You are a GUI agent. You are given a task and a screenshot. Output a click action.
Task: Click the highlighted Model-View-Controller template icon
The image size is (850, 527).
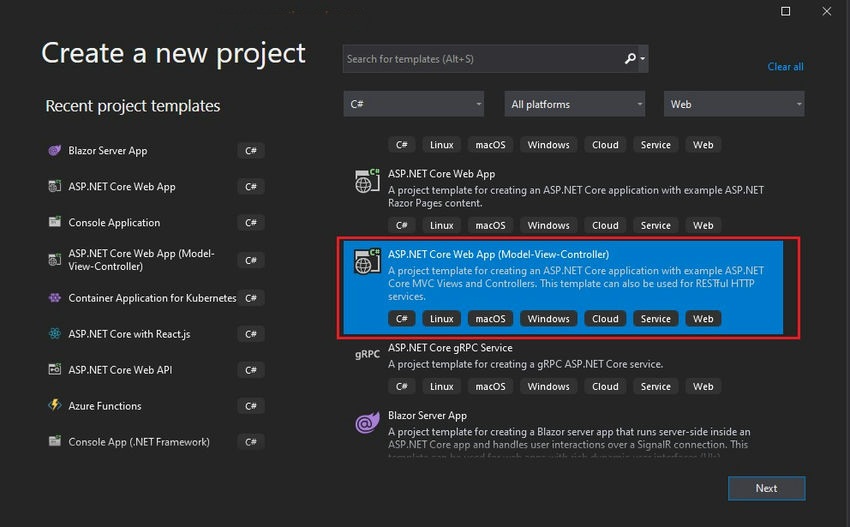coord(367,261)
